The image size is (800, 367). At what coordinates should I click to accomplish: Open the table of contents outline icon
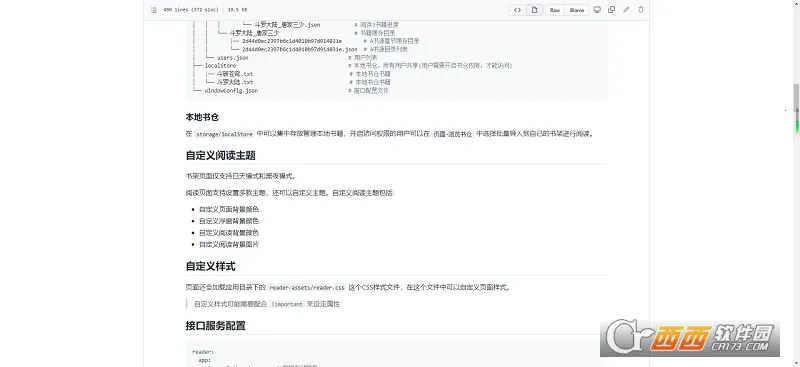click(153, 10)
